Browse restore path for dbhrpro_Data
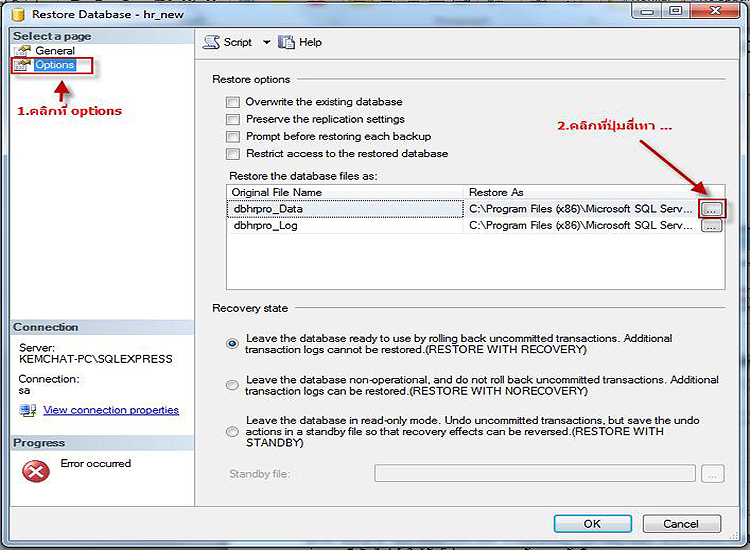Screen dimensions: 750x550 pos(711,209)
